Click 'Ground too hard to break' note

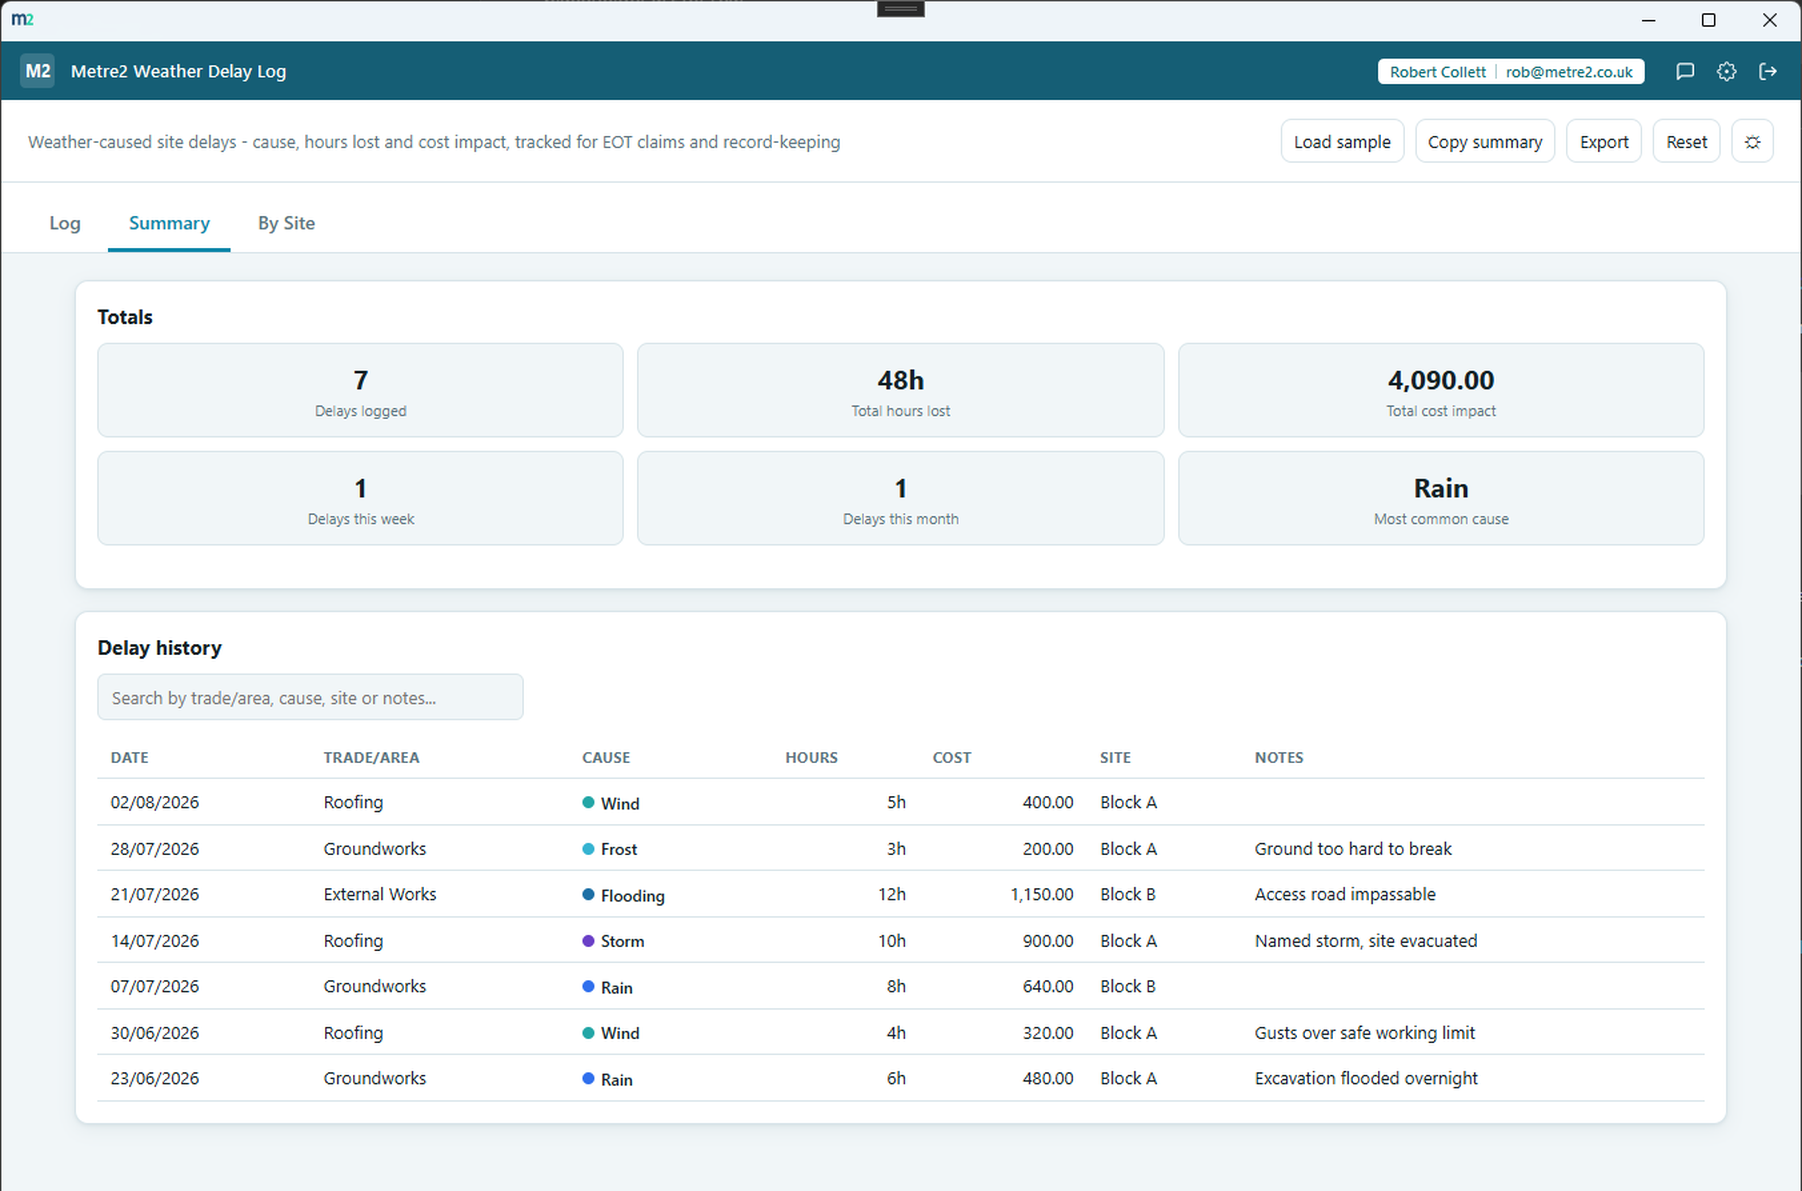tap(1353, 848)
